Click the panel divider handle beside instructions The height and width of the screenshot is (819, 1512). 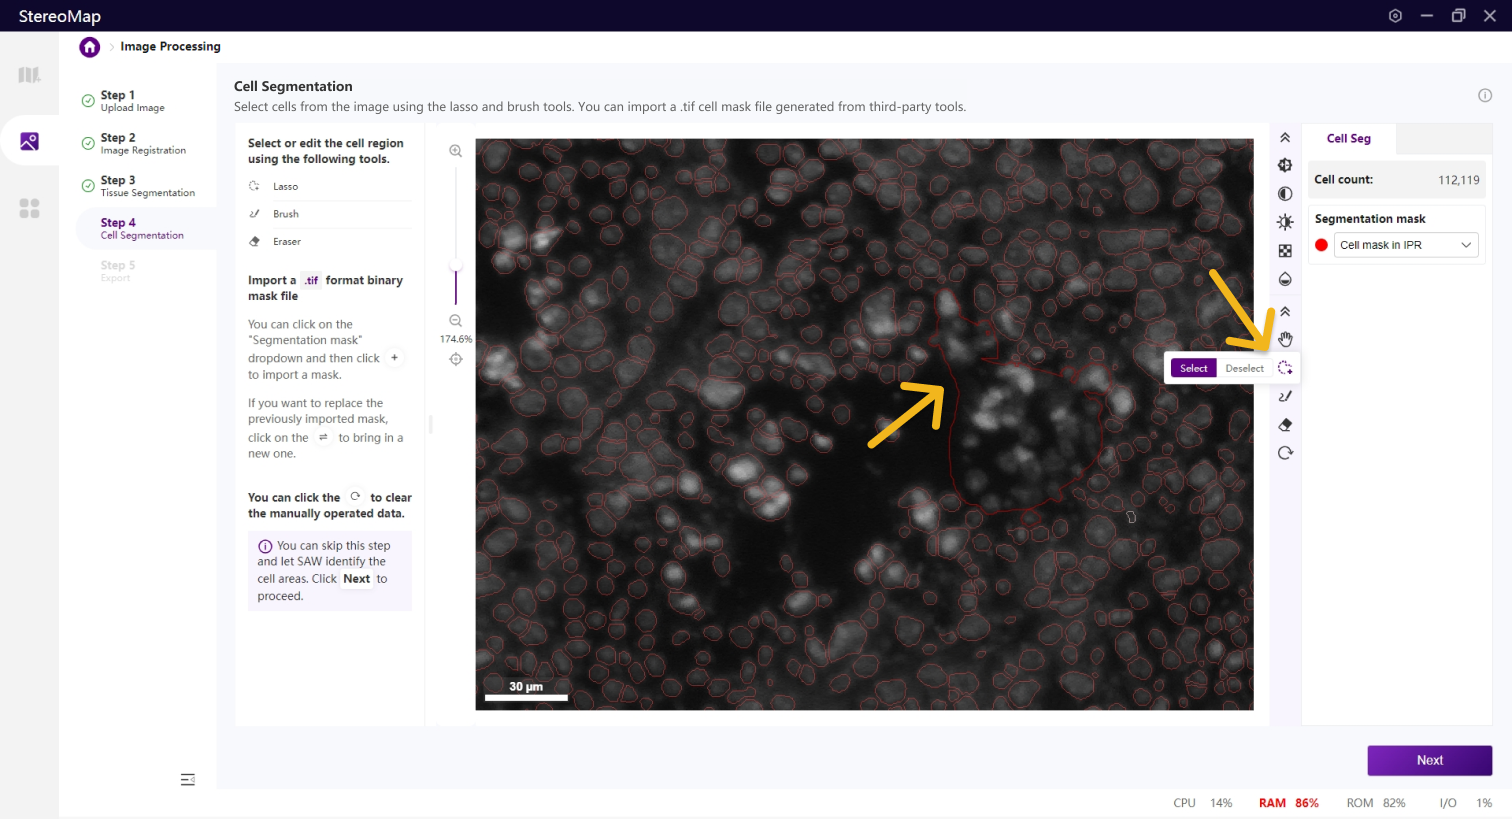click(431, 424)
